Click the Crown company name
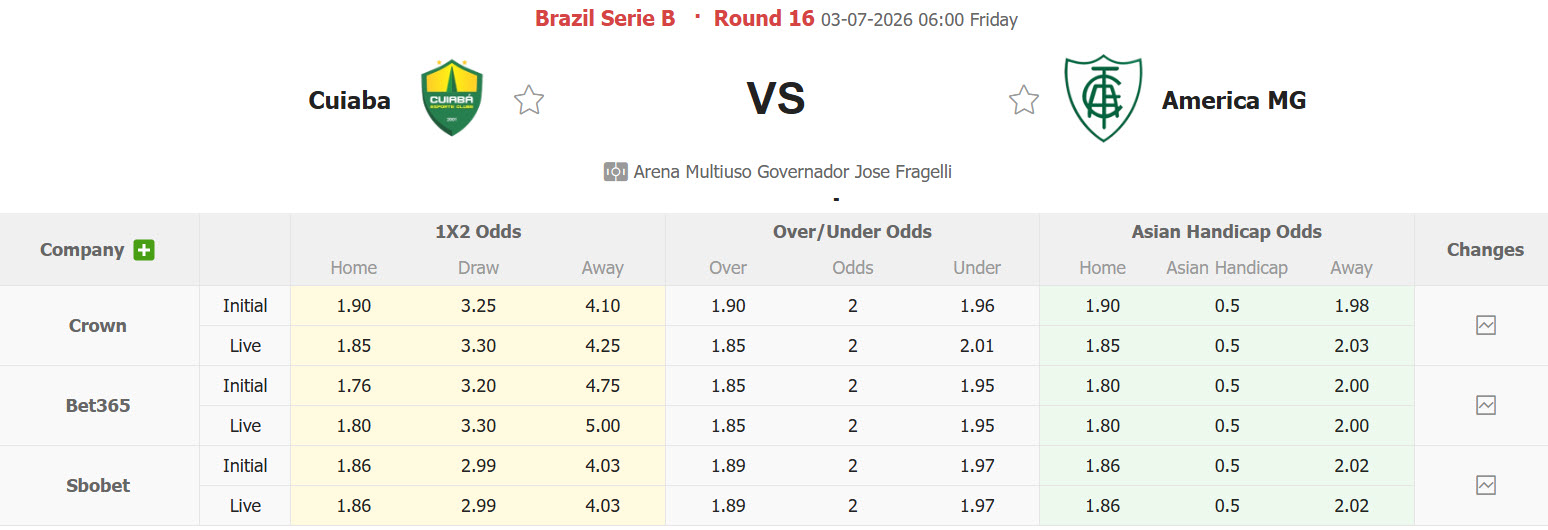The image size is (1548, 530). click(98, 325)
